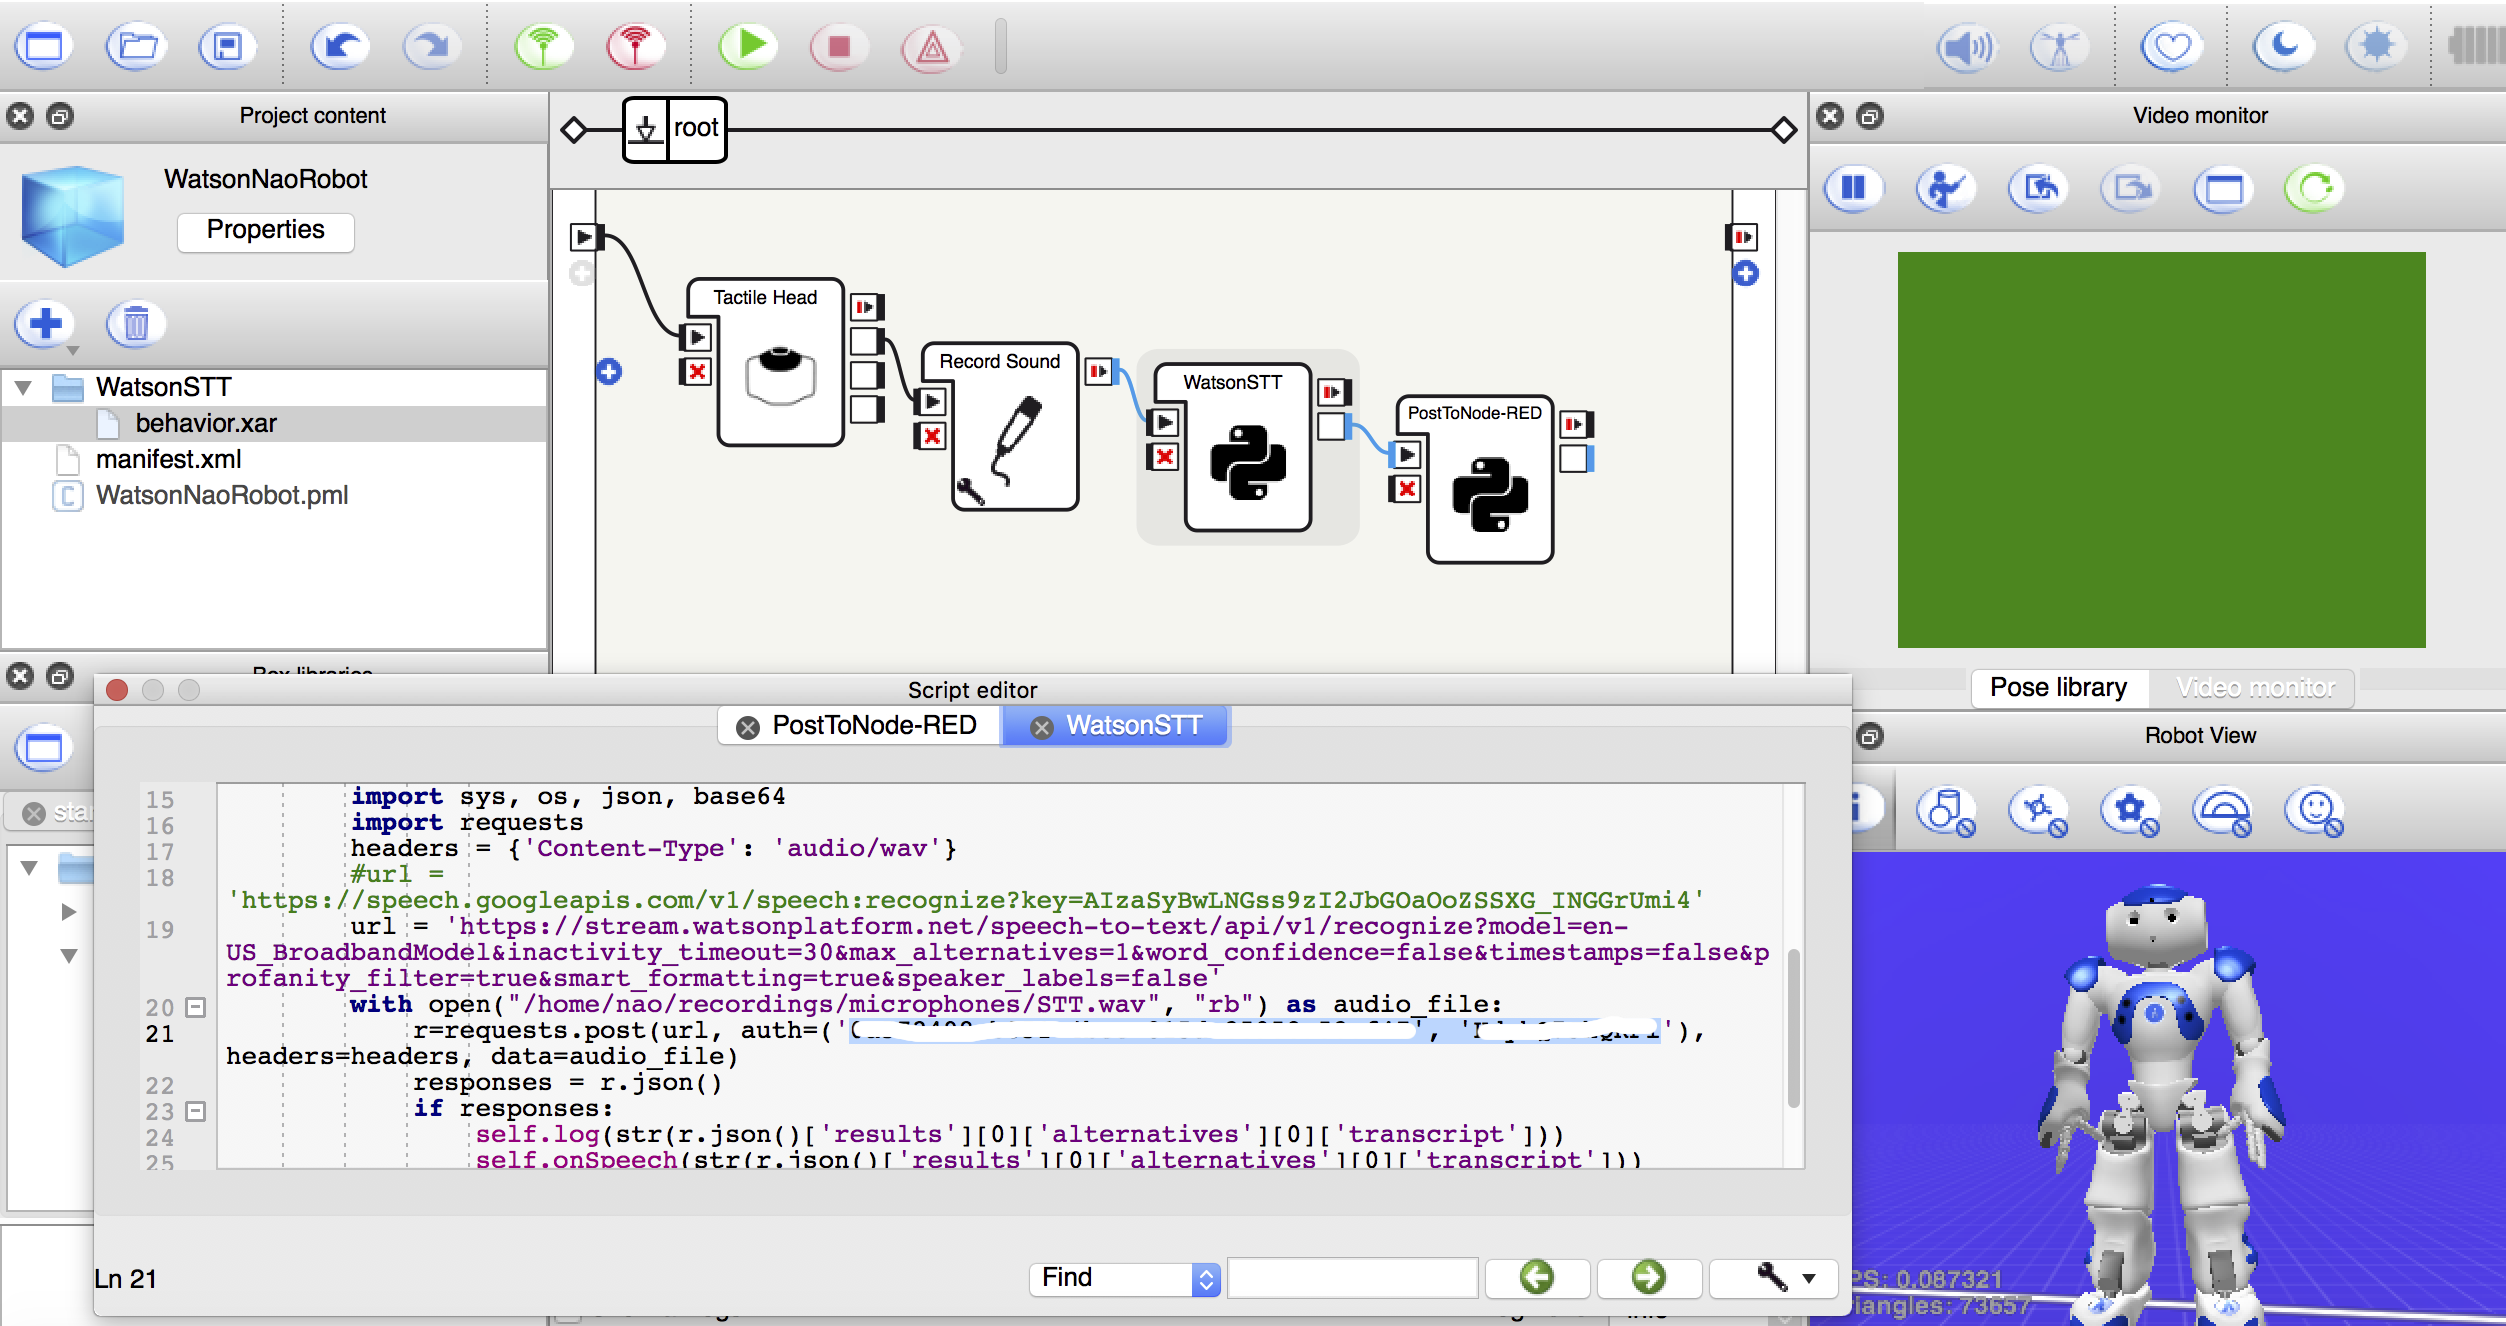Screen dimensions: 2506x1326
Task: Click the green find-next arrow button
Action: 1648,1277
